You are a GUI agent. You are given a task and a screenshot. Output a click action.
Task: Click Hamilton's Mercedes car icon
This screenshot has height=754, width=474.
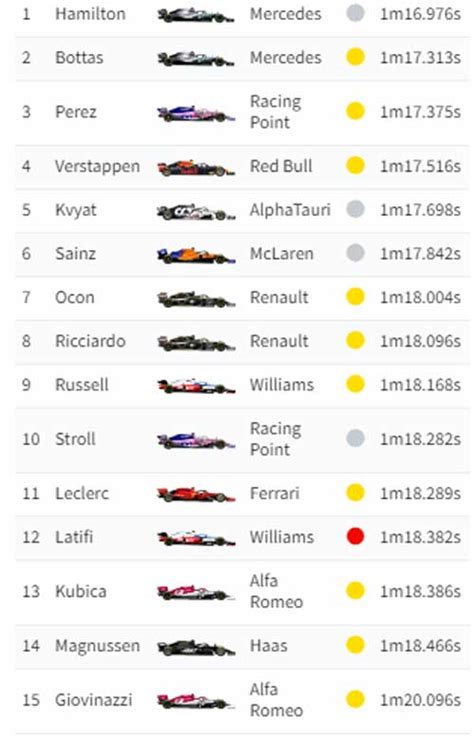[196, 15]
